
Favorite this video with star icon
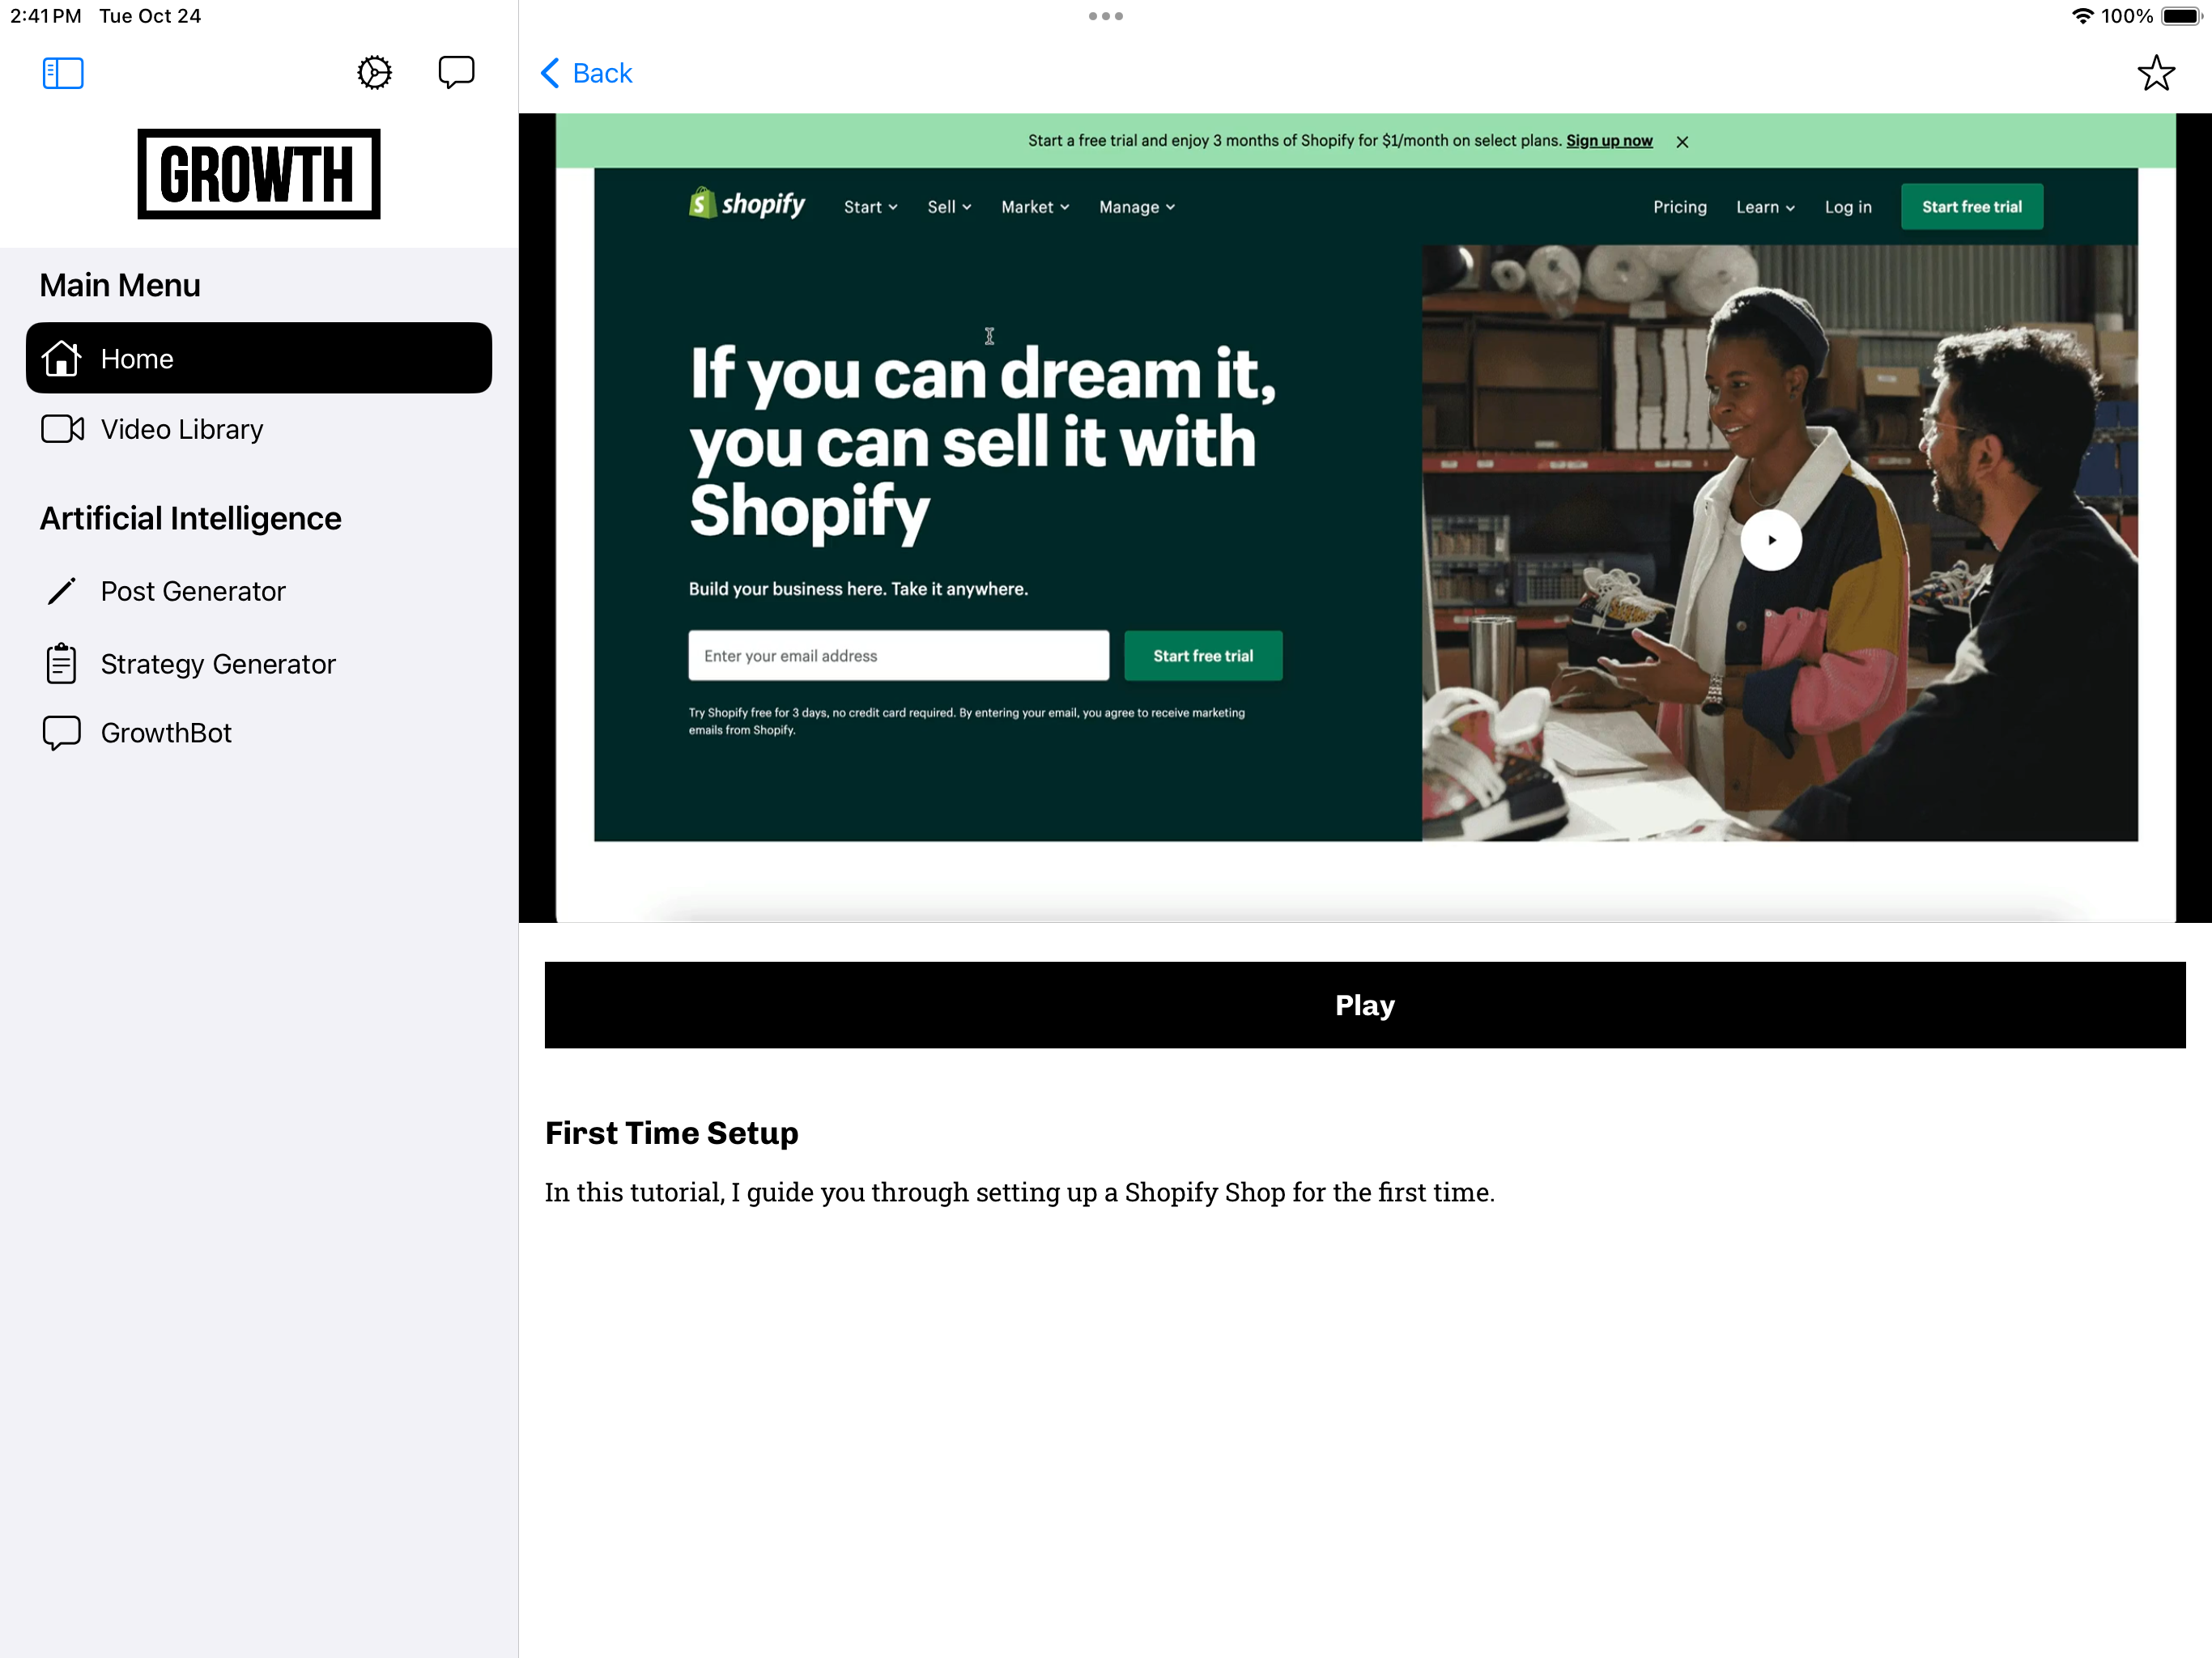[x=2156, y=73]
